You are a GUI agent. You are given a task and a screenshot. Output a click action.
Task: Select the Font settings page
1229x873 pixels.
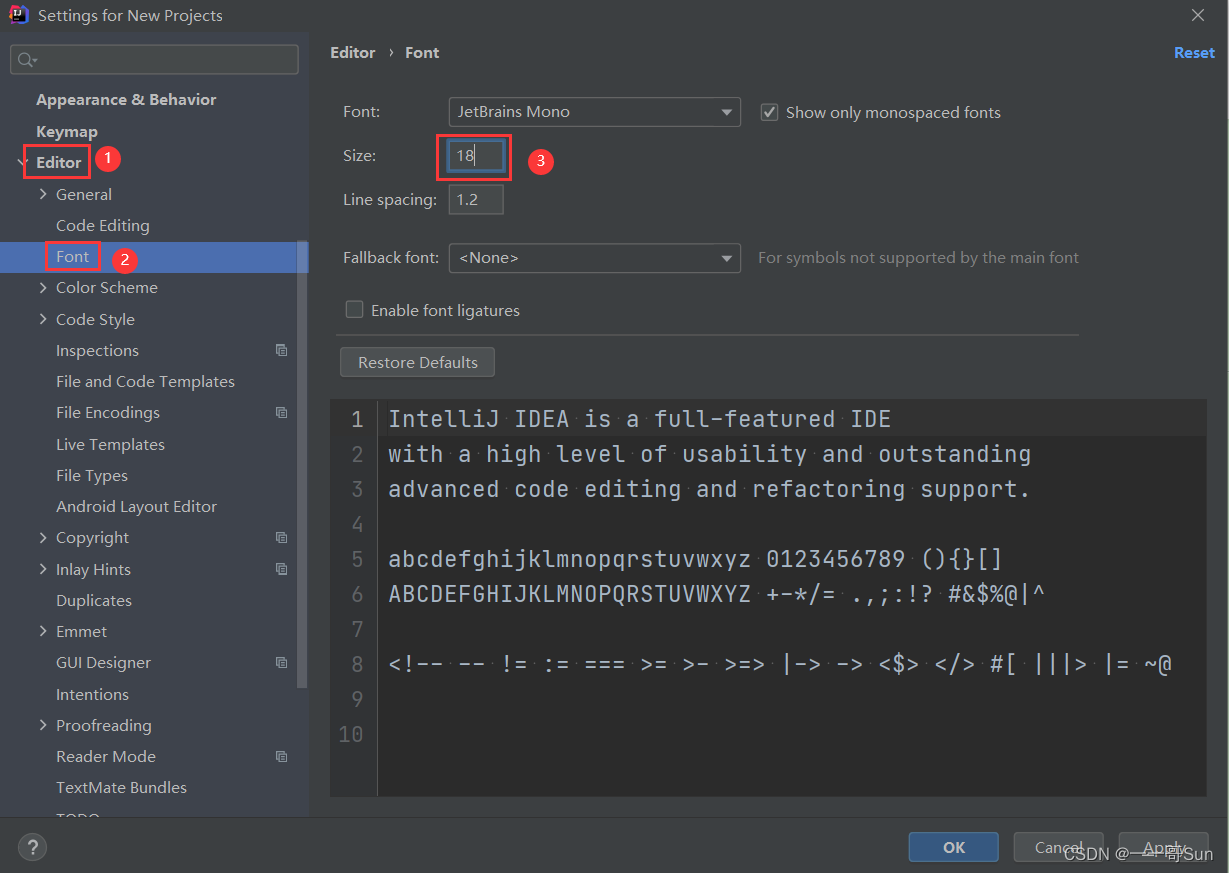coord(73,256)
